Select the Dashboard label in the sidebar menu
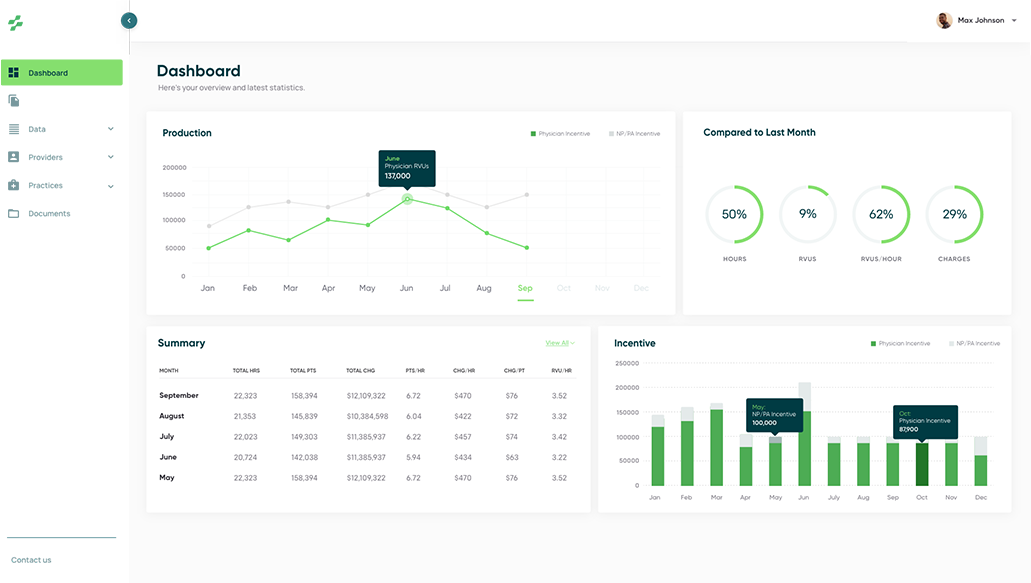 click(x=48, y=73)
